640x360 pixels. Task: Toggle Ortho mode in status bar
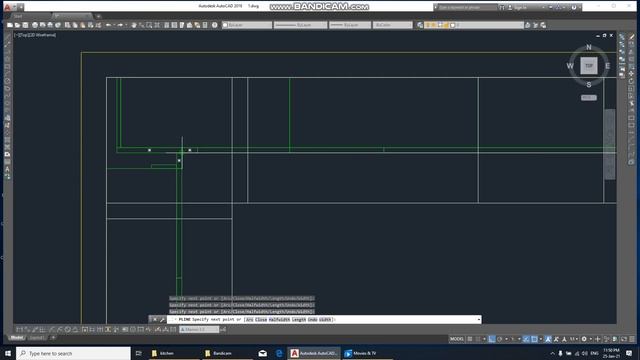click(491, 339)
